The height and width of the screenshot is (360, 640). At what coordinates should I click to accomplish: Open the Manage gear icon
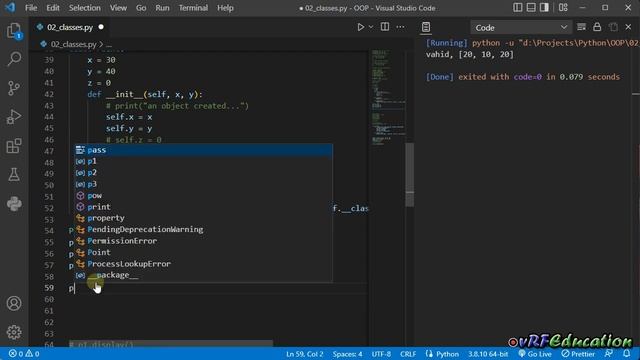(14, 332)
